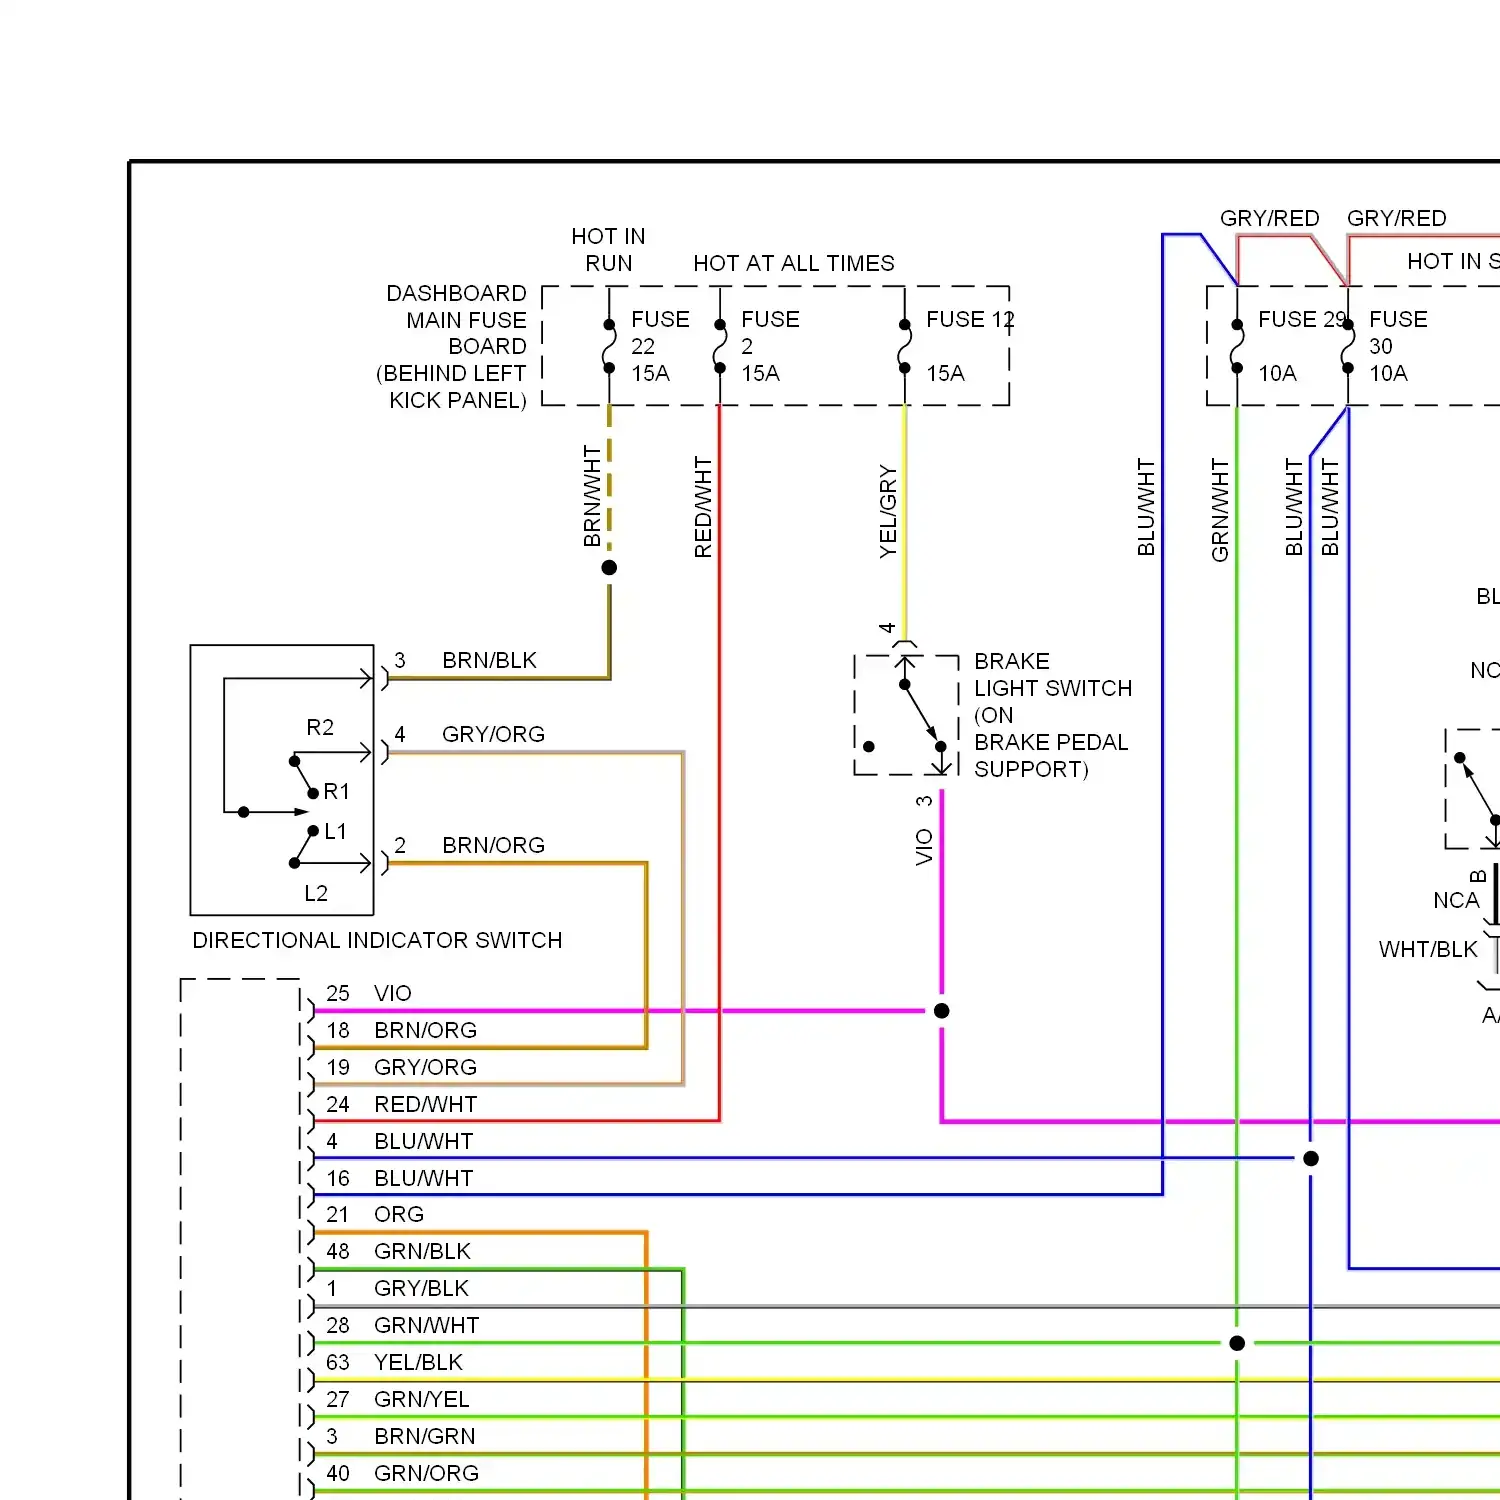
Task: Select the HOT AT ALL TIMES text
Action: coord(794,263)
